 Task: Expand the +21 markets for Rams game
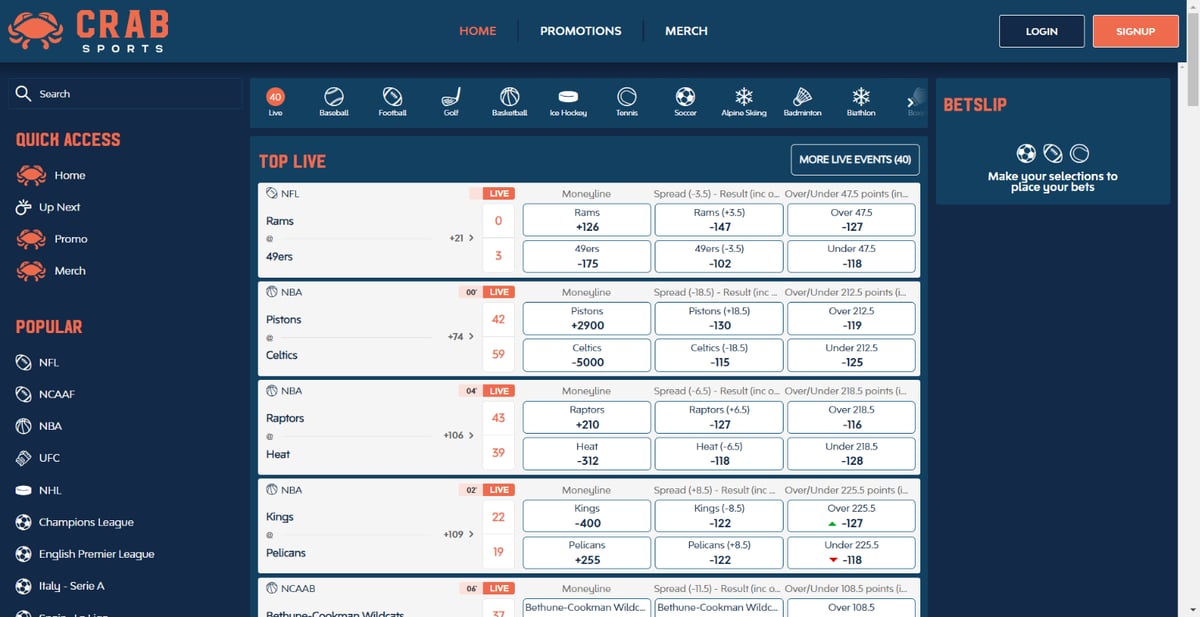461,238
